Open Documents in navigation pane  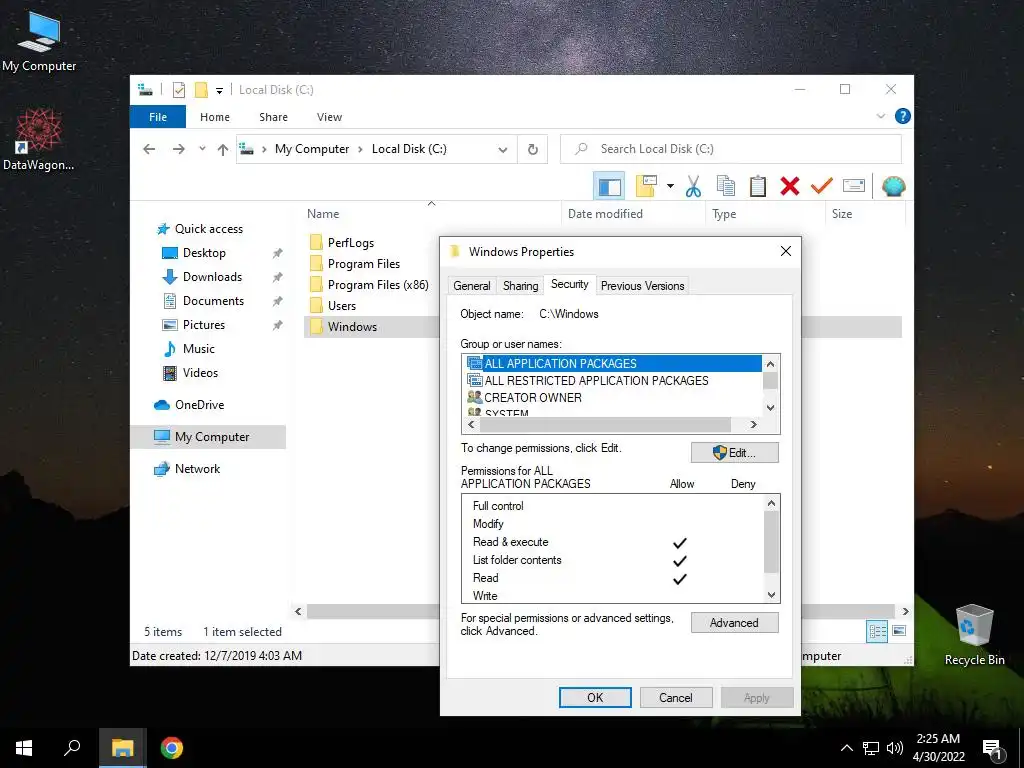click(x=212, y=301)
